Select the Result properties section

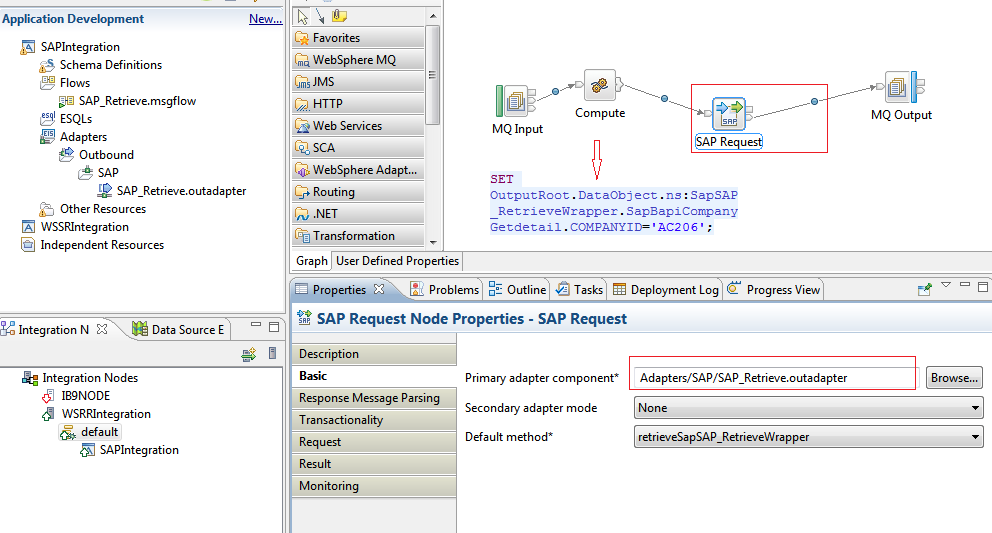tap(374, 464)
